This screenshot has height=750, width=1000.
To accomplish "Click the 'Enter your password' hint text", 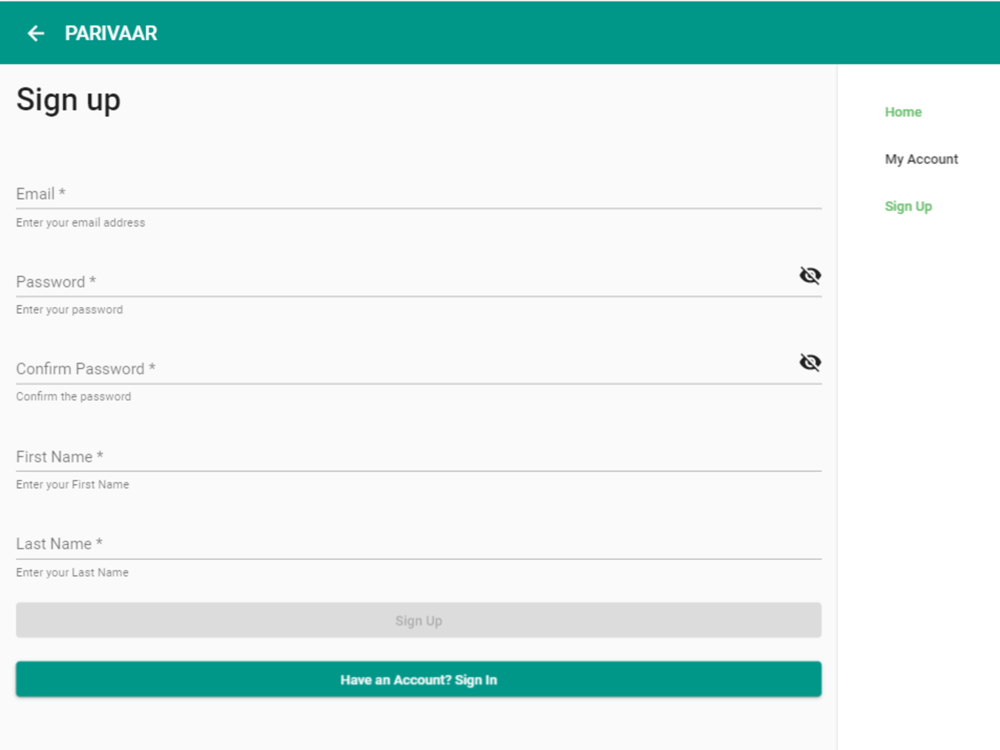I will tap(70, 310).
